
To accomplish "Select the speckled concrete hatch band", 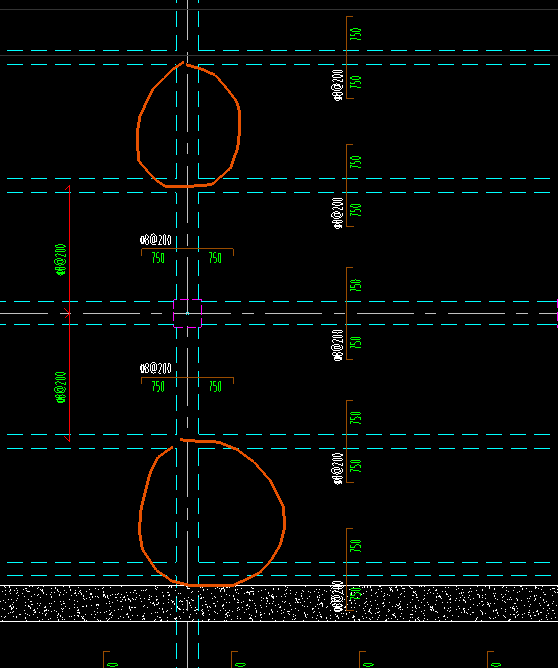I will [279, 603].
